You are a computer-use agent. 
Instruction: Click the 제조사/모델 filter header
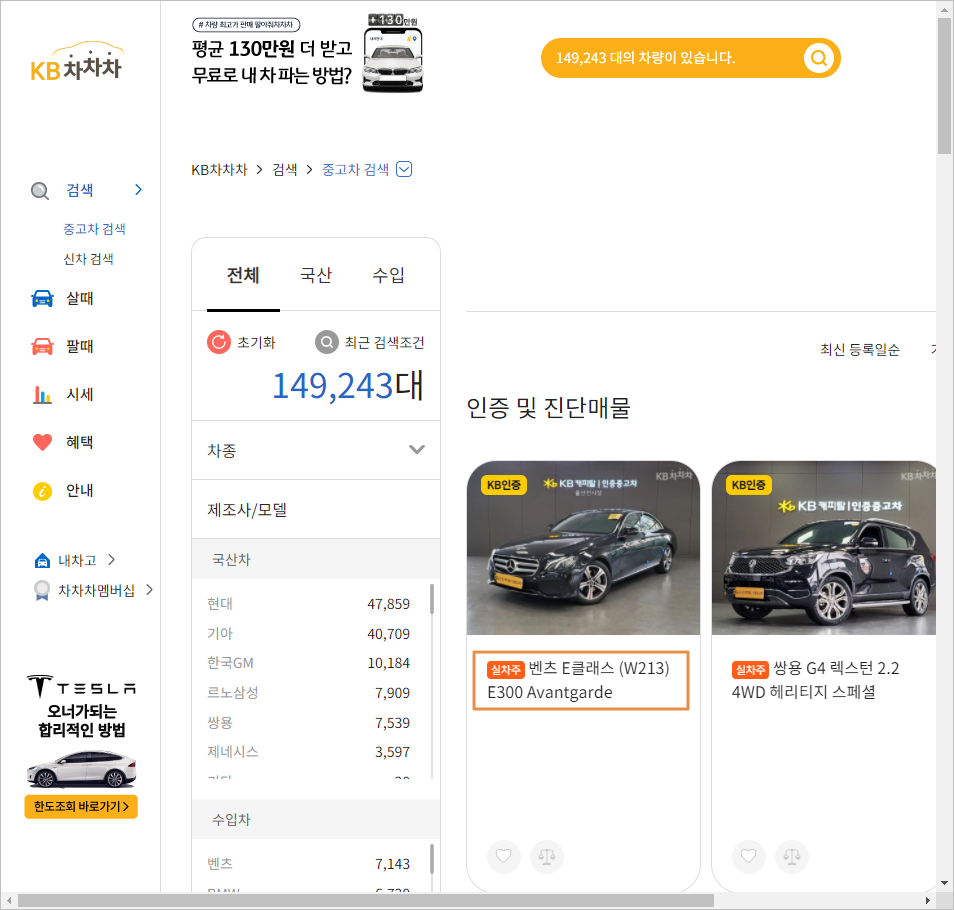[x=316, y=509]
